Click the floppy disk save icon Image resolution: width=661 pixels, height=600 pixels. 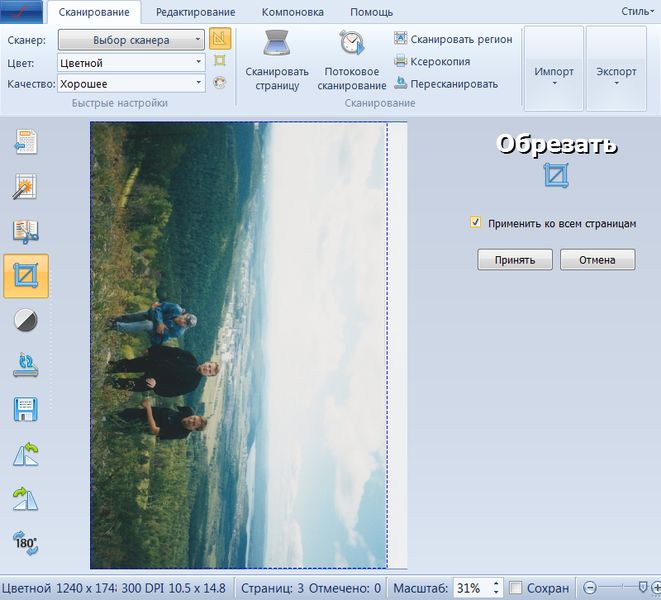coord(26,409)
